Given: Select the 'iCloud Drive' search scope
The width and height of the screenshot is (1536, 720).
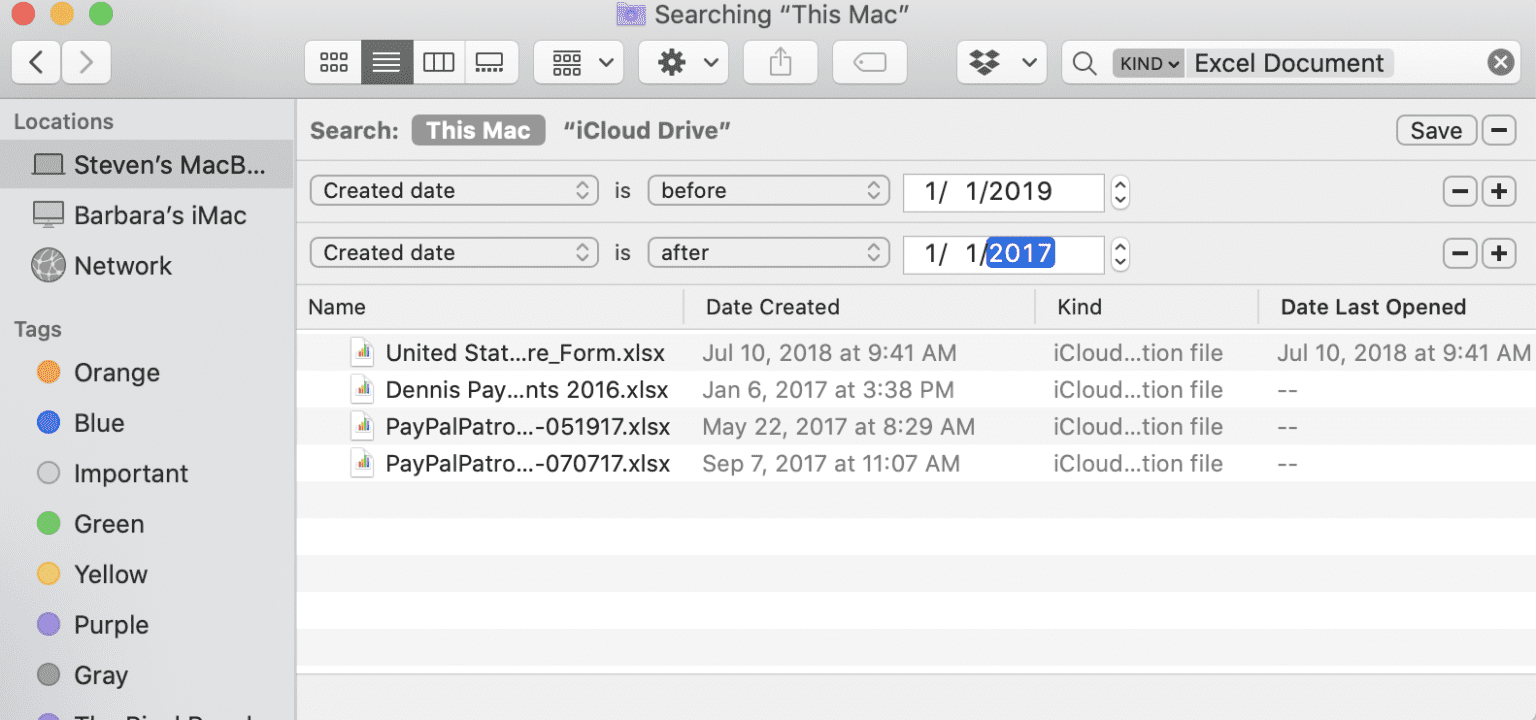Looking at the screenshot, I should (x=646, y=130).
